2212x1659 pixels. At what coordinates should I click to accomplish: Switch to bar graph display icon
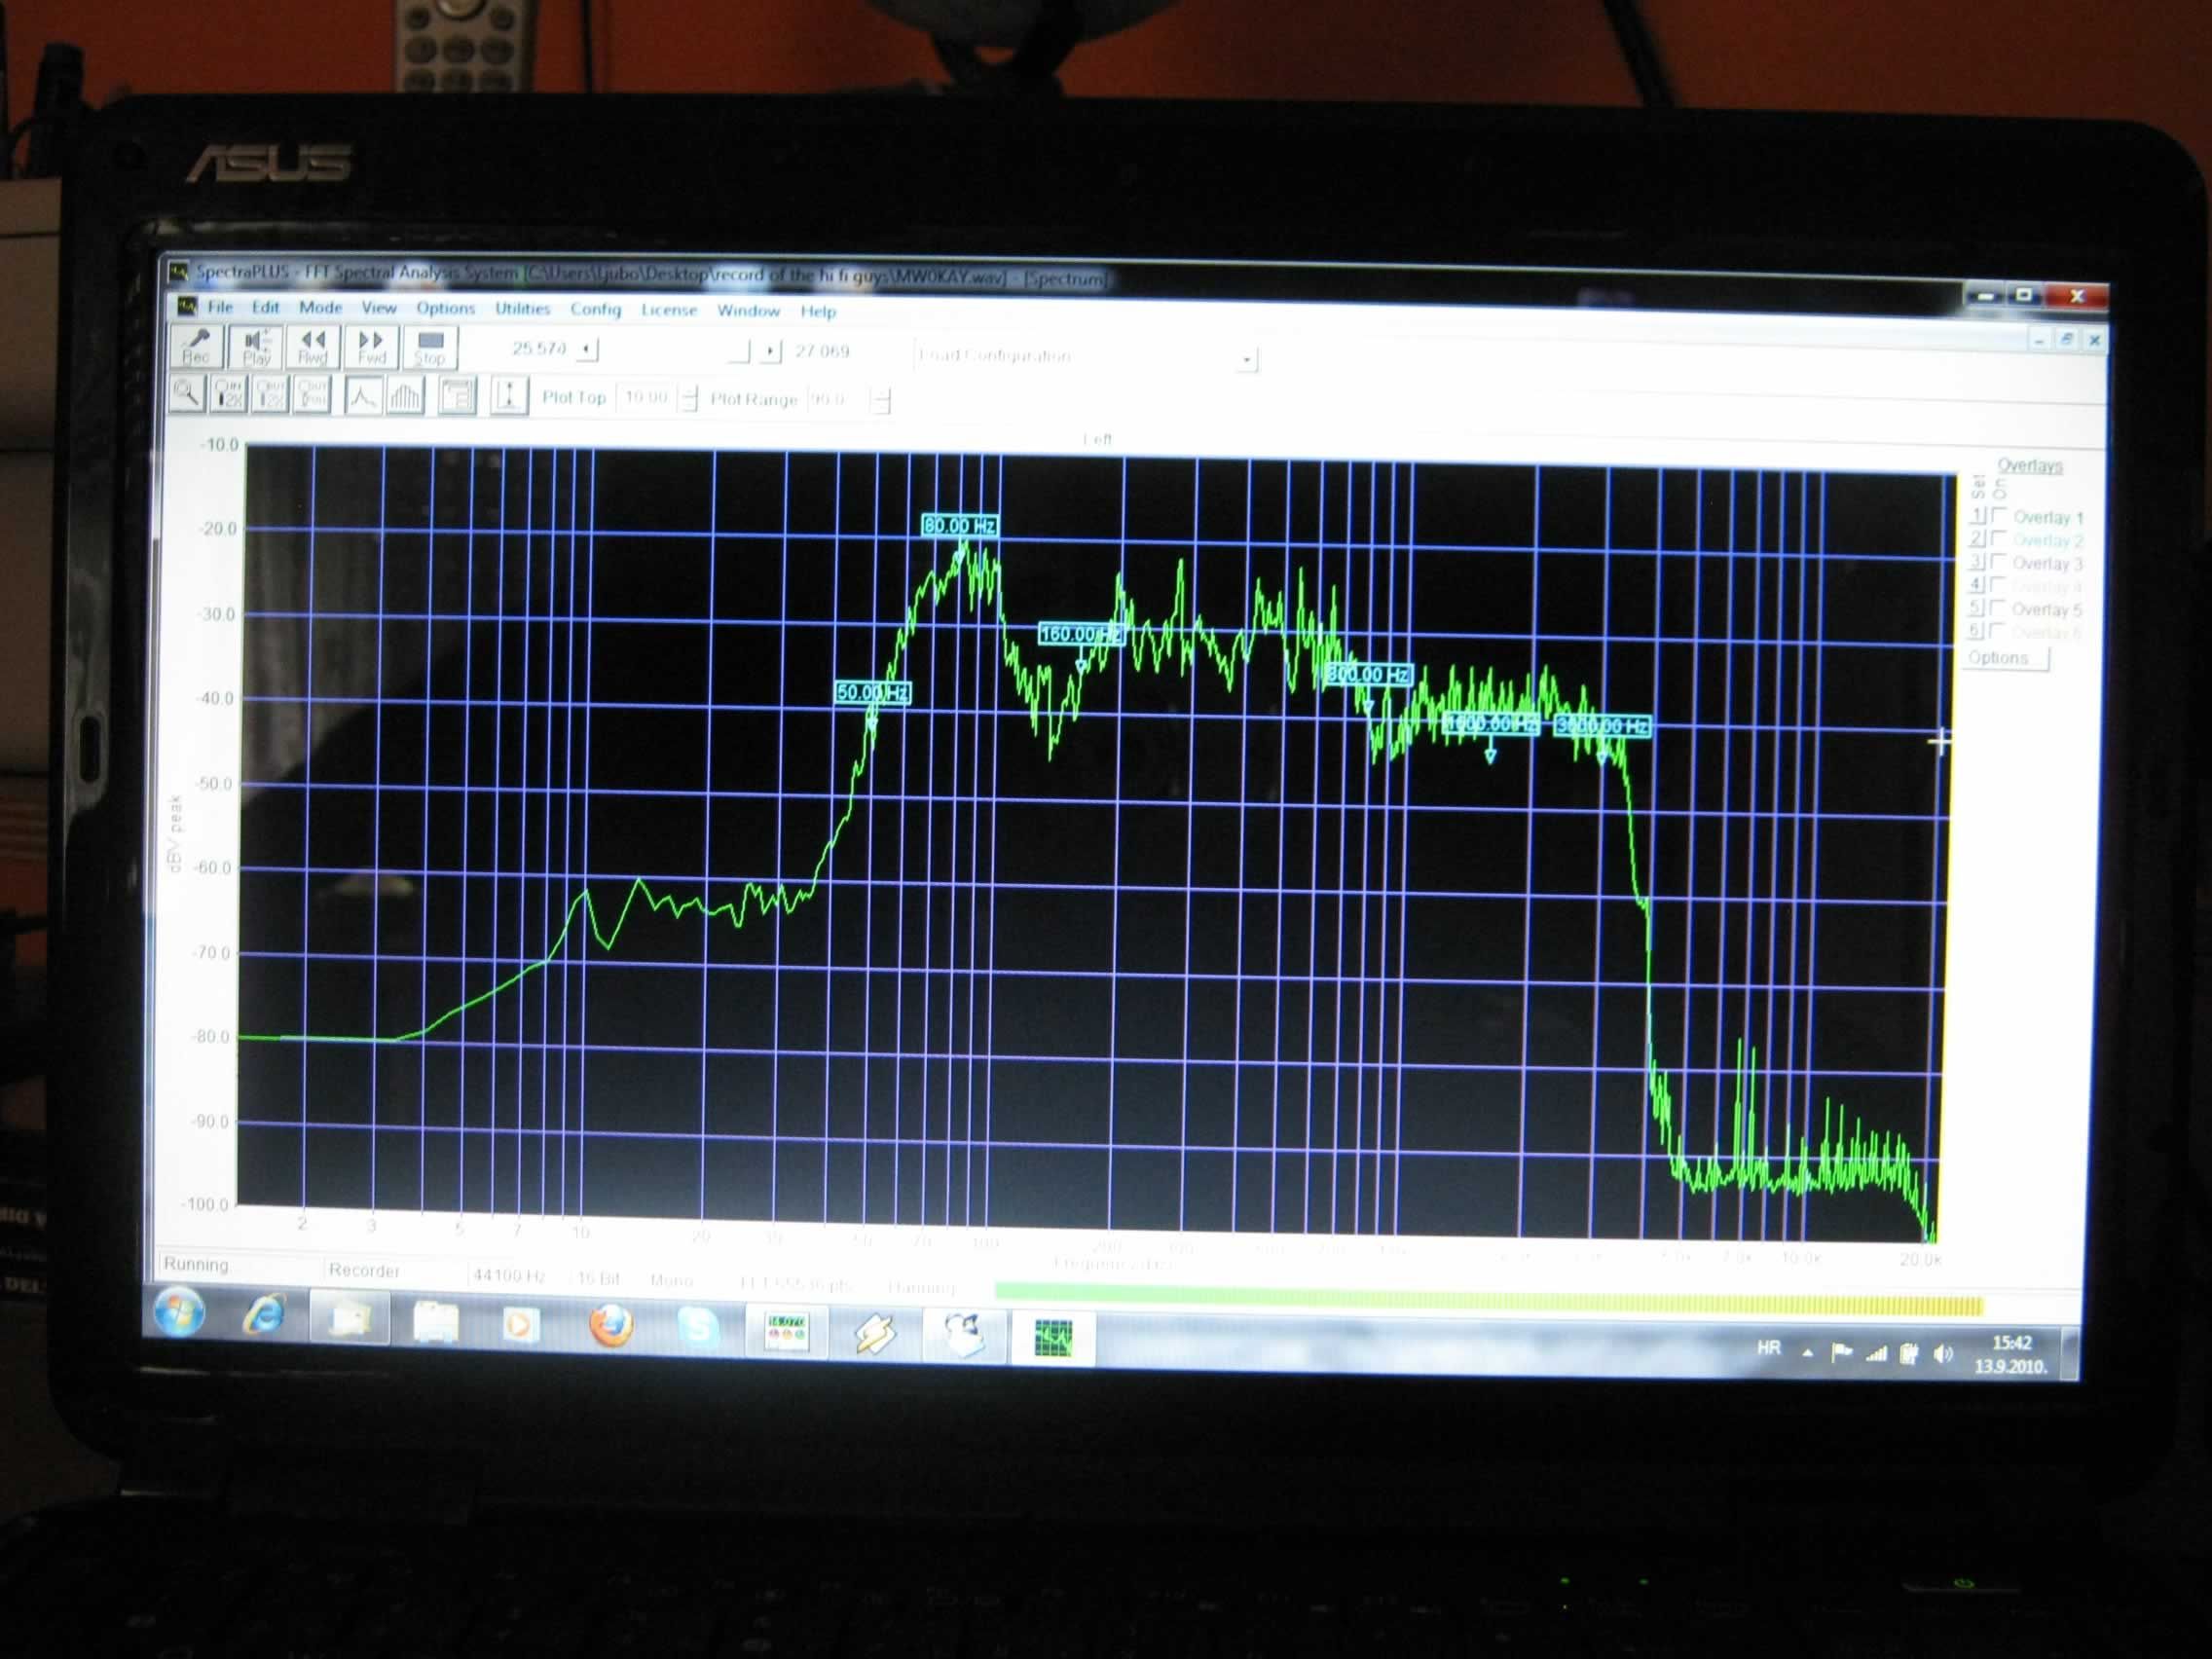click(405, 396)
